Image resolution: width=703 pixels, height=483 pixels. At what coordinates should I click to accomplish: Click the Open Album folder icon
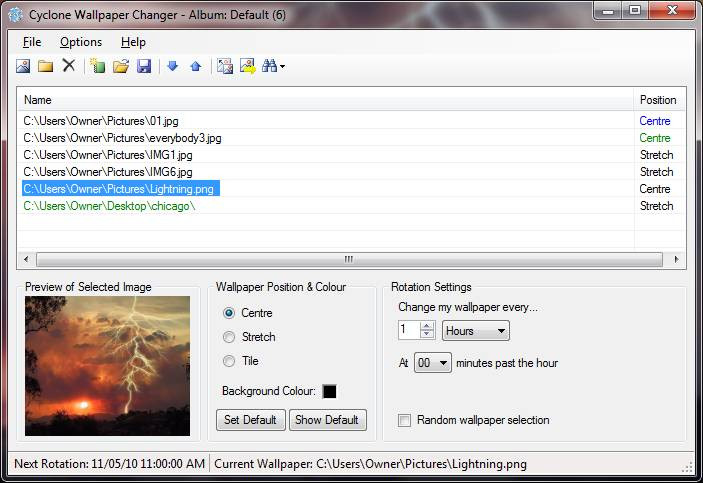click(121, 66)
